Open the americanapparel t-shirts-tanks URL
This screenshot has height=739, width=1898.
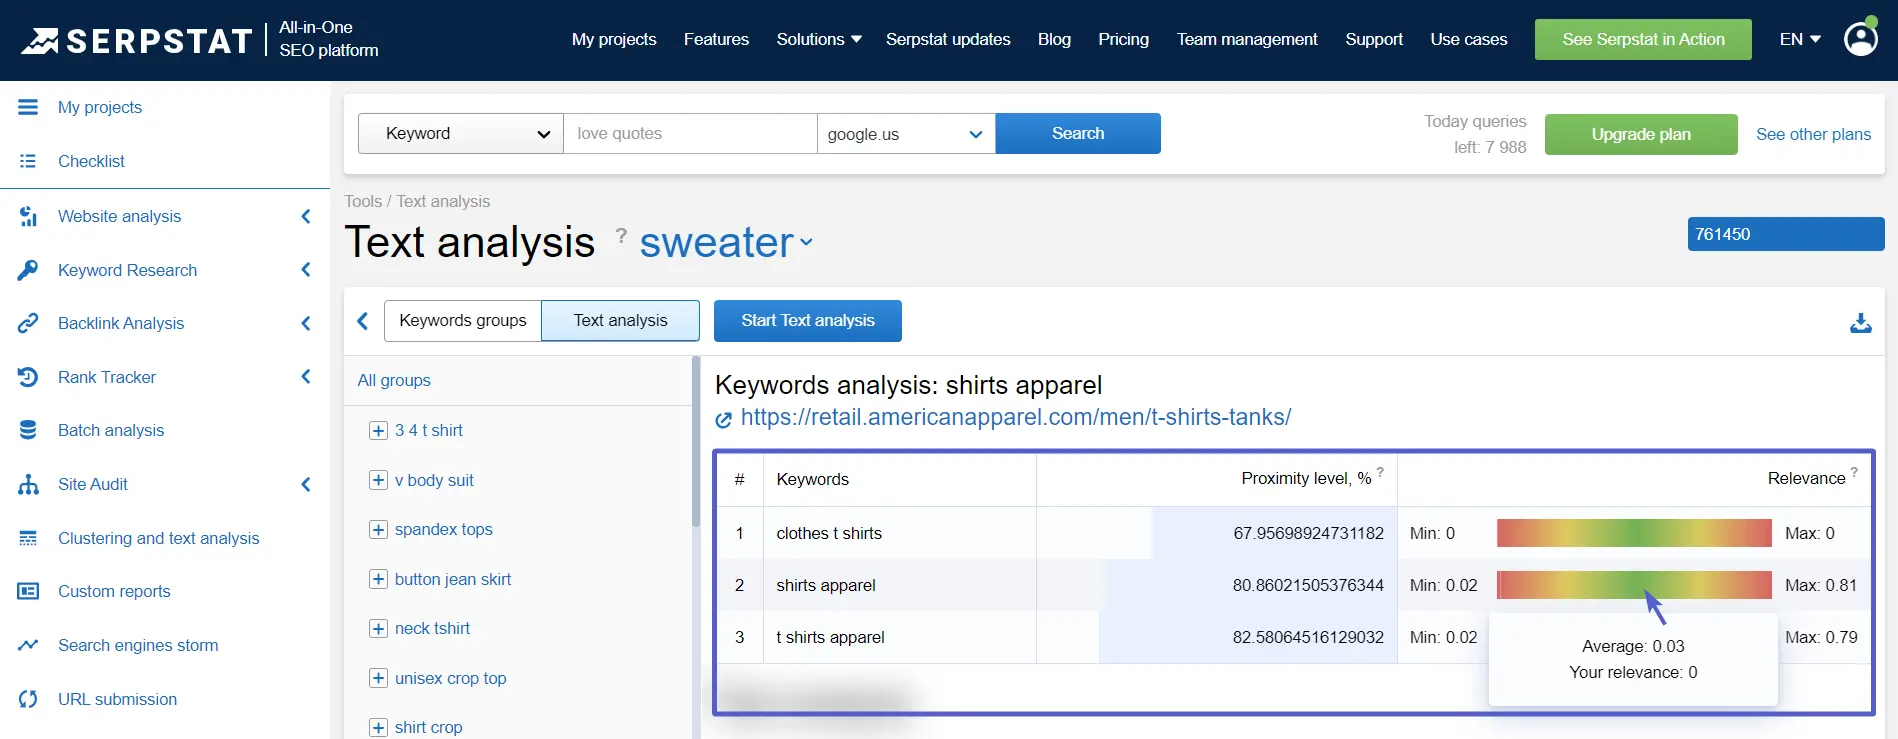[1016, 417]
